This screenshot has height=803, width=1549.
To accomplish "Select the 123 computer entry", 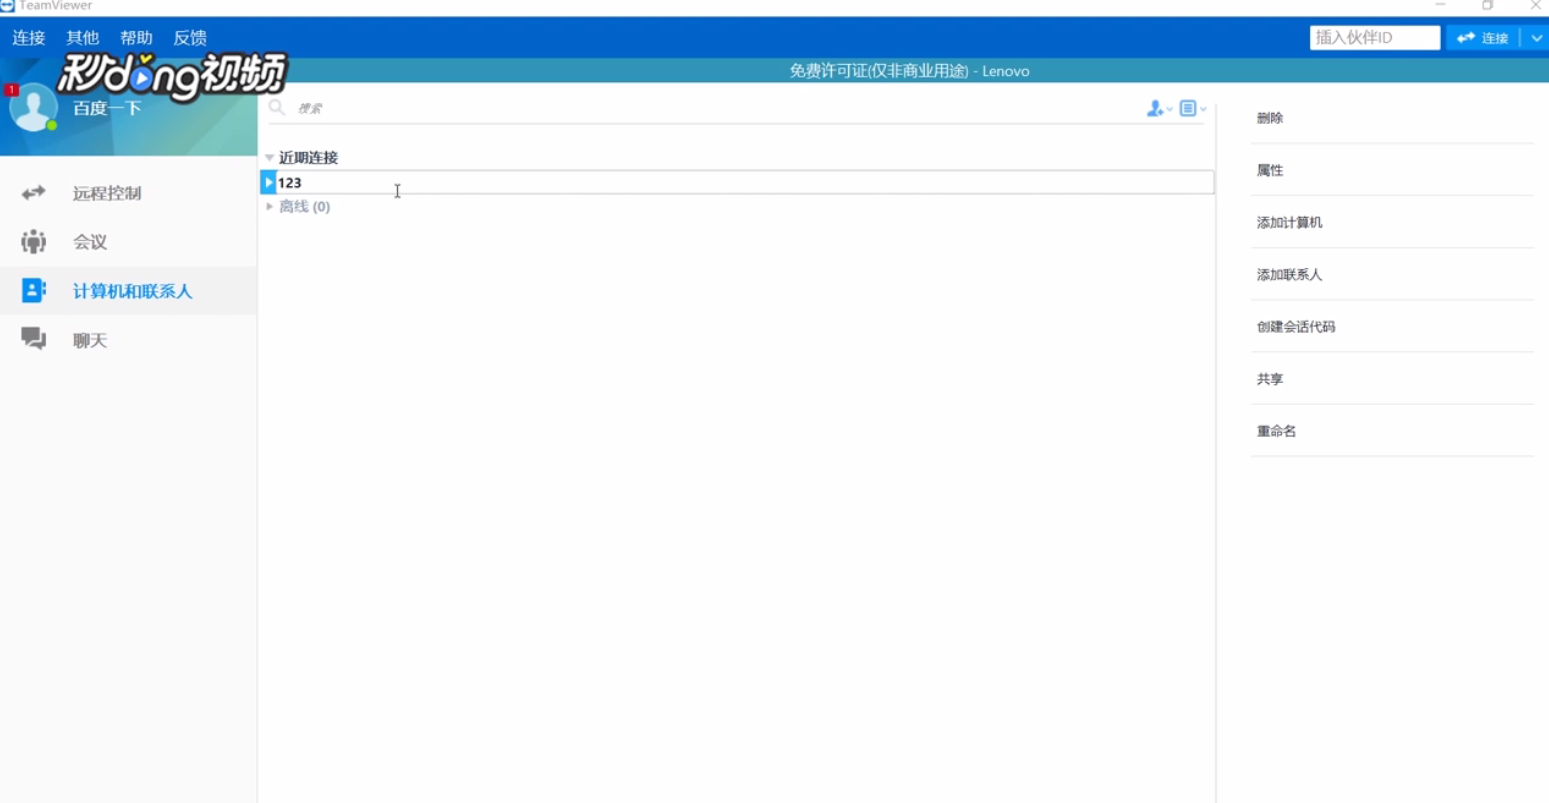I will pos(737,182).
